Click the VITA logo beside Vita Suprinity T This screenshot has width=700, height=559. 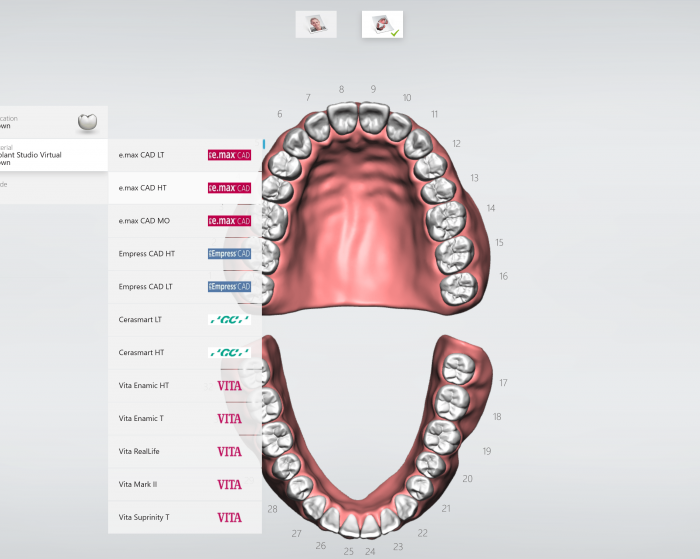pos(229,518)
